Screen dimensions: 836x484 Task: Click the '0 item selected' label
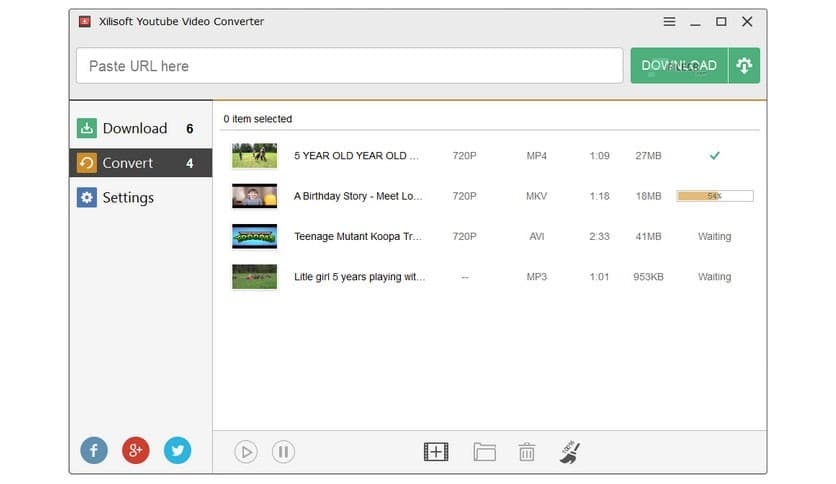(x=258, y=119)
